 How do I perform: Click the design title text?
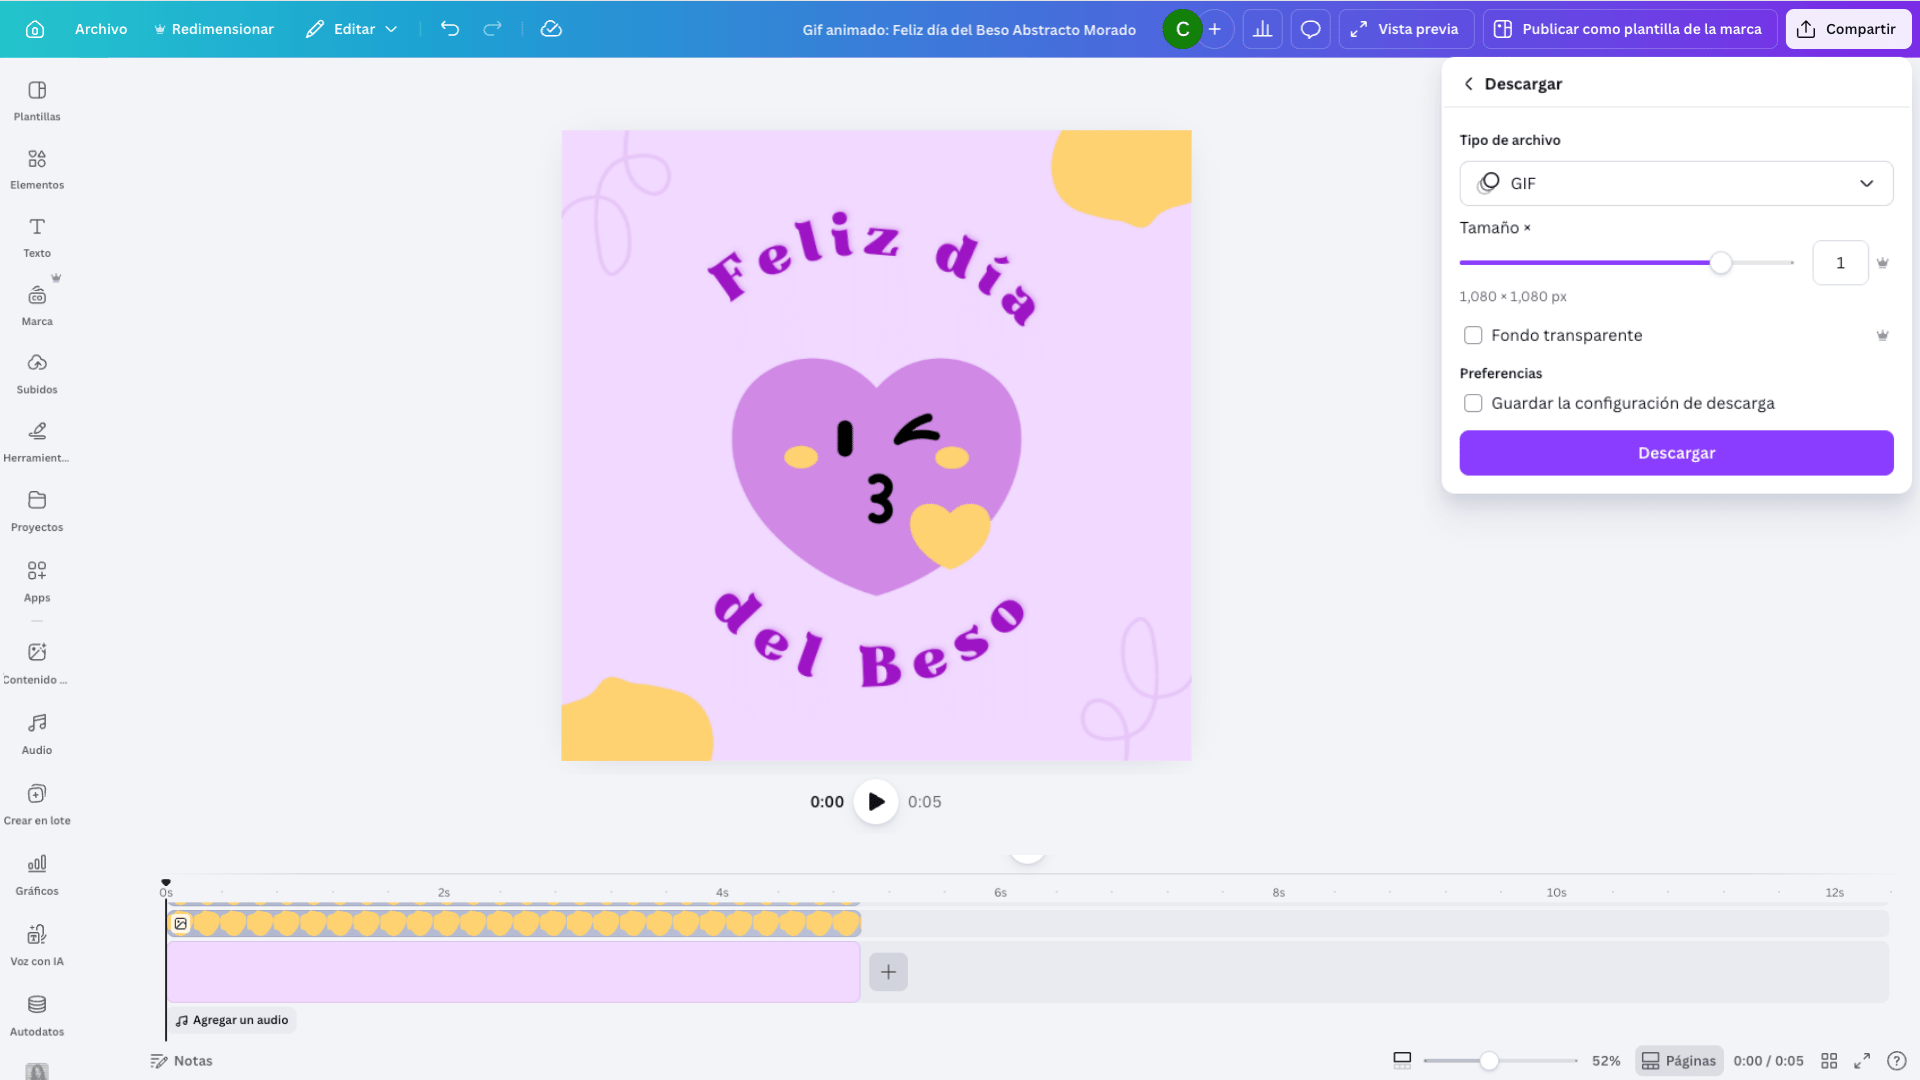(x=968, y=30)
